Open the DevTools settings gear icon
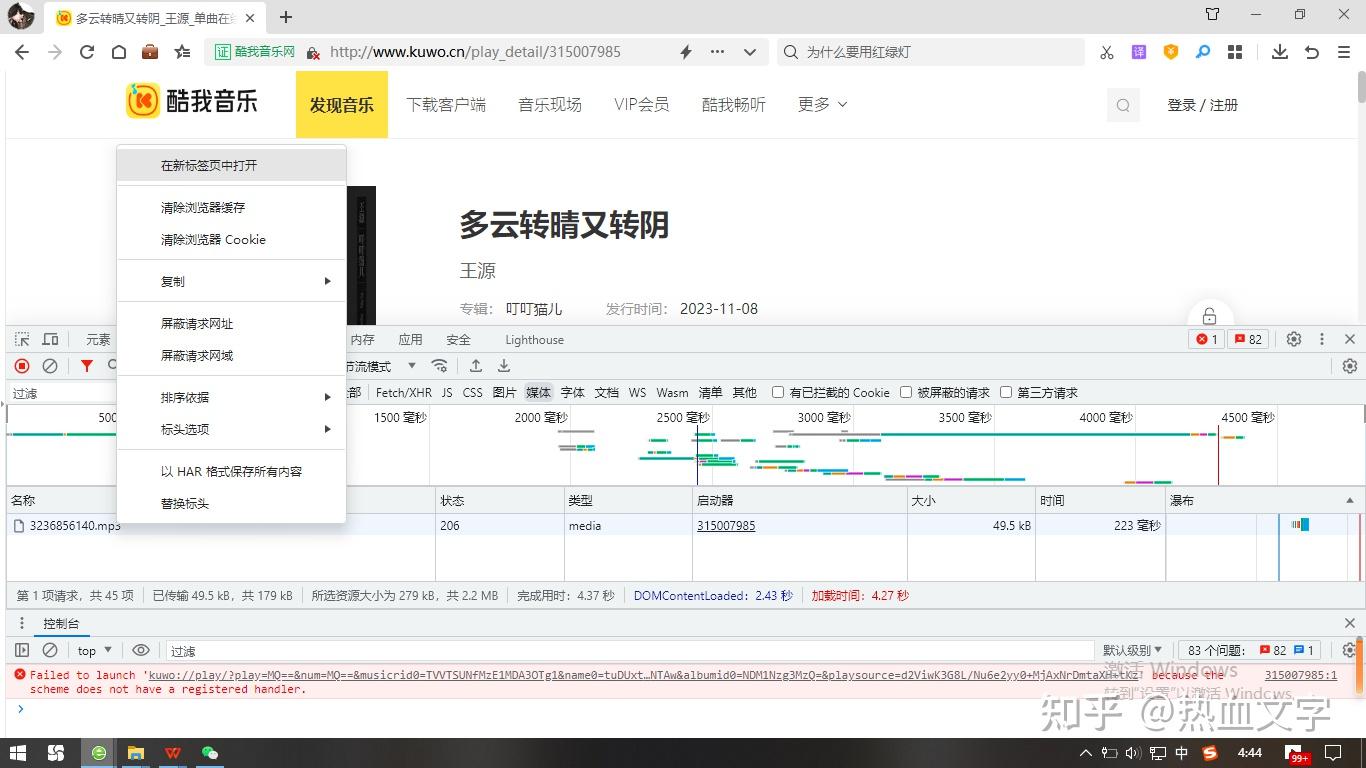1366x768 pixels. tap(1294, 339)
